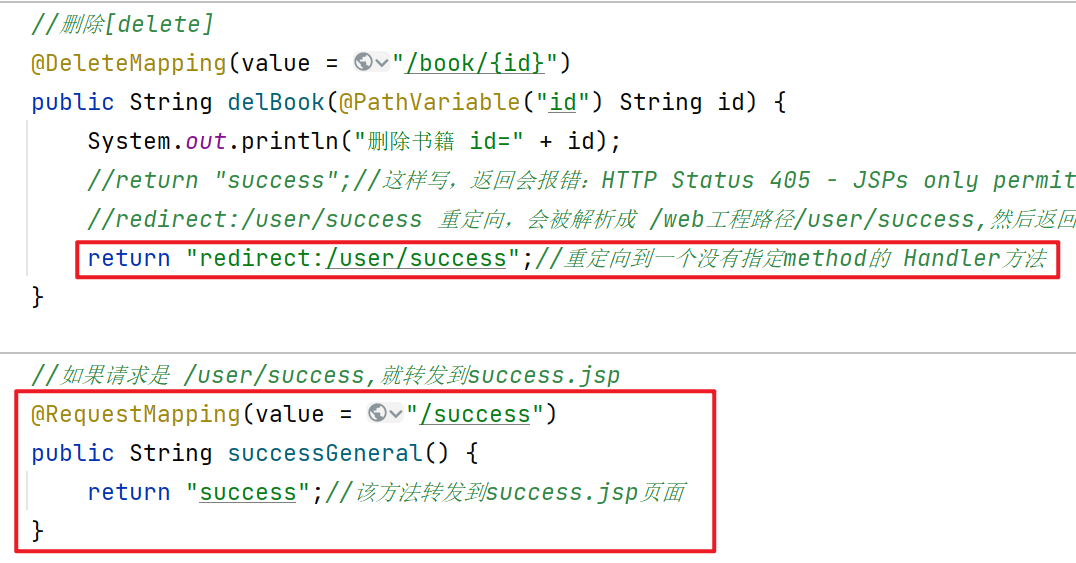Click the closing brace of successGeneral method
This screenshot has width=1076, height=563.
pyautogui.click(x=38, y=531)
